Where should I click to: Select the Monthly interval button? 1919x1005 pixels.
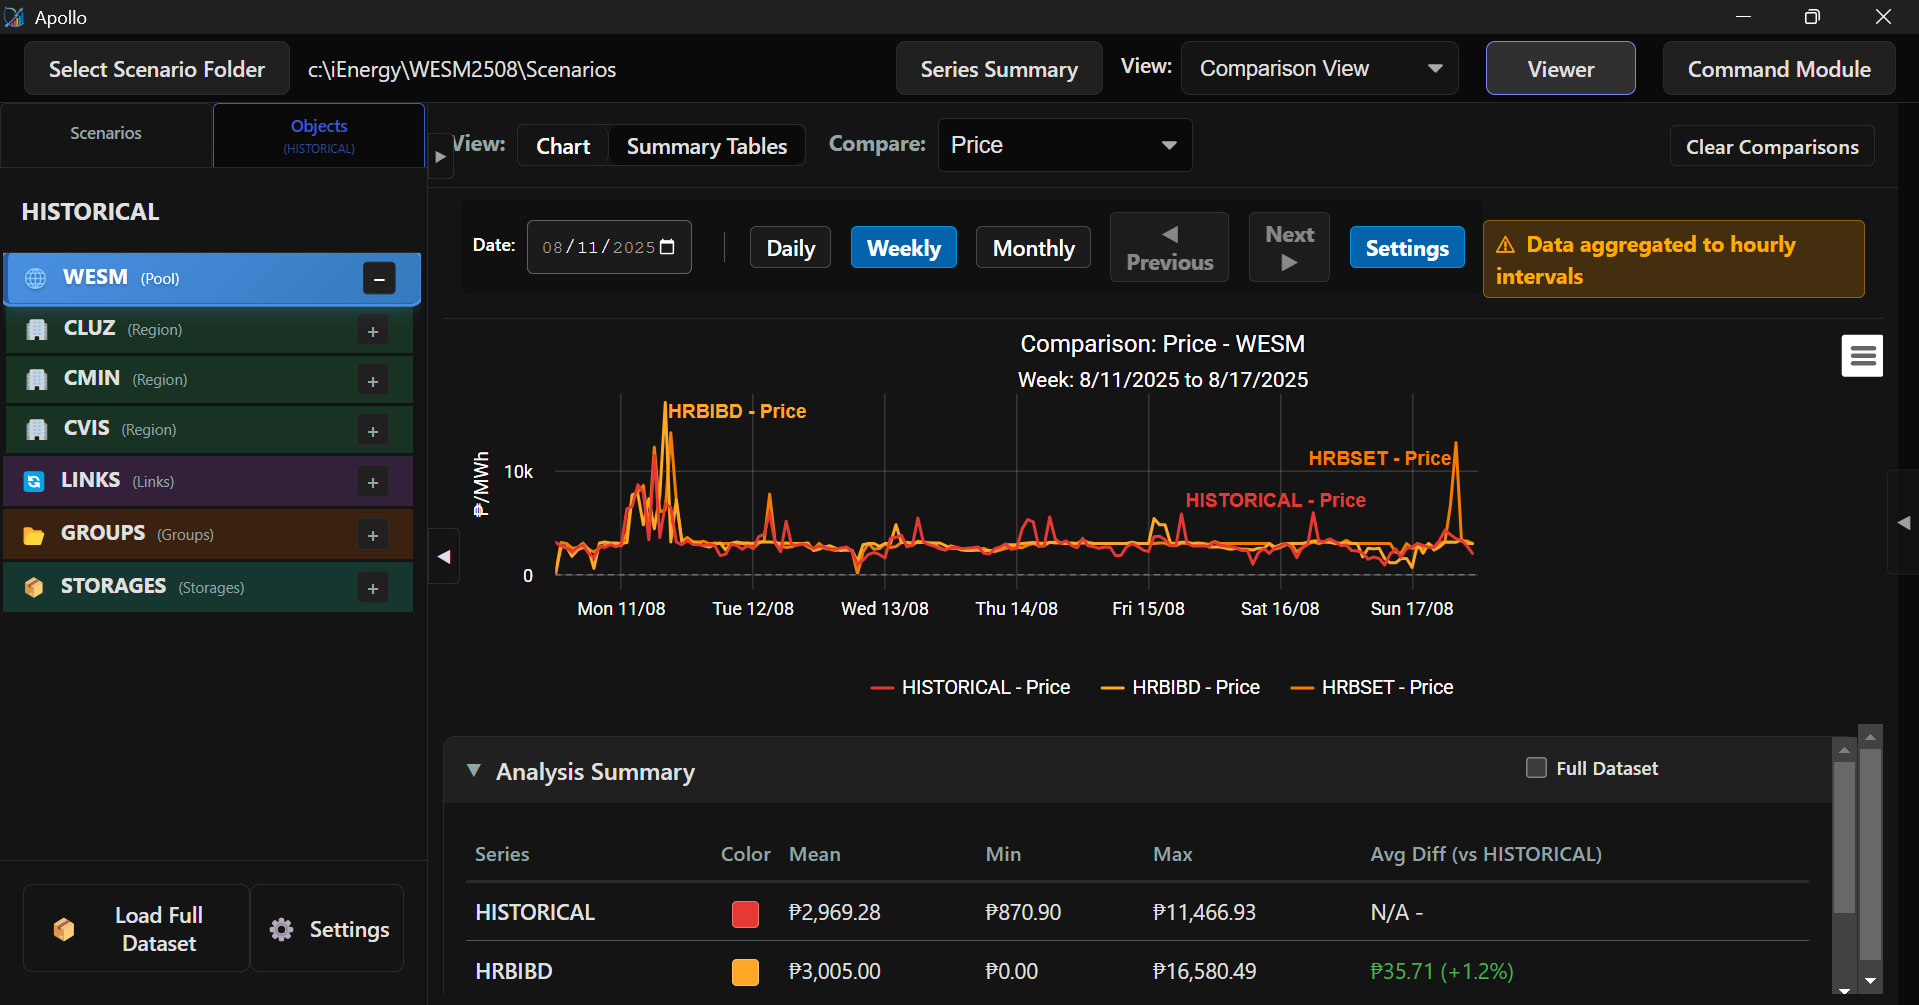[1033, 248]
